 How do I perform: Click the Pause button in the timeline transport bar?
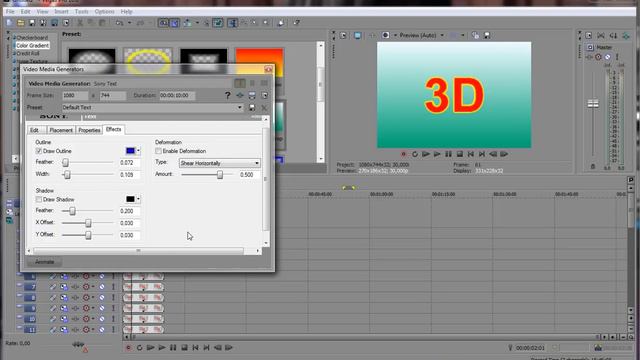click(173, 348)
